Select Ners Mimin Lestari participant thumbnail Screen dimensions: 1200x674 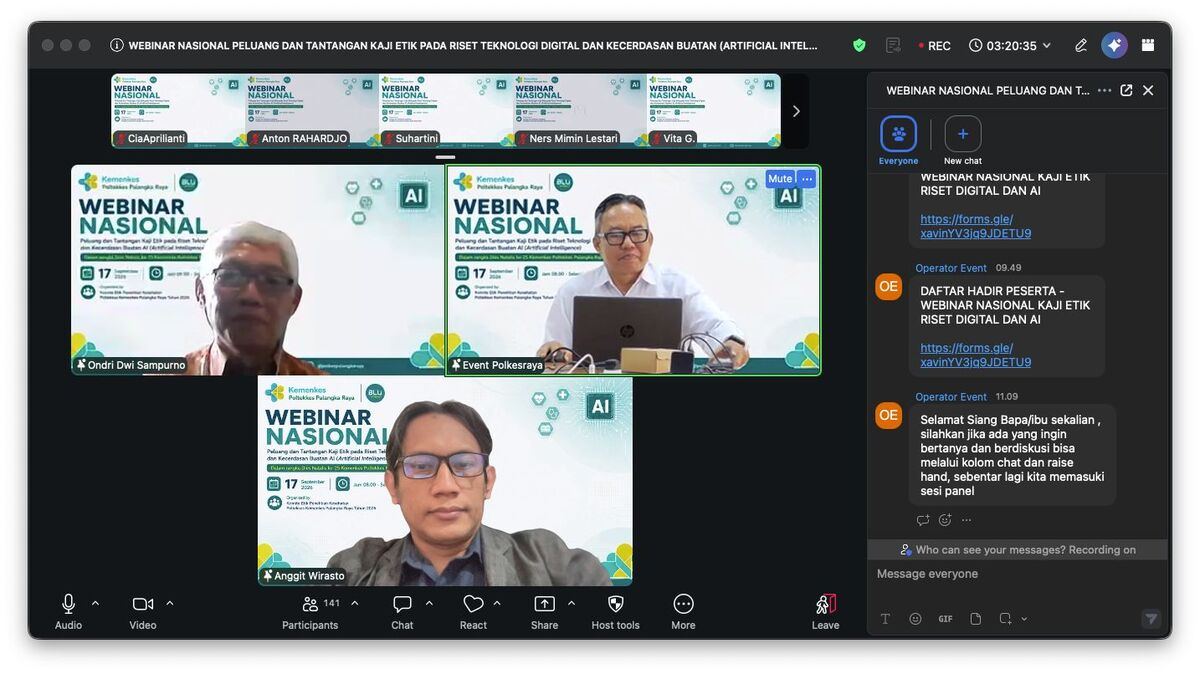(x=580, y=110)
